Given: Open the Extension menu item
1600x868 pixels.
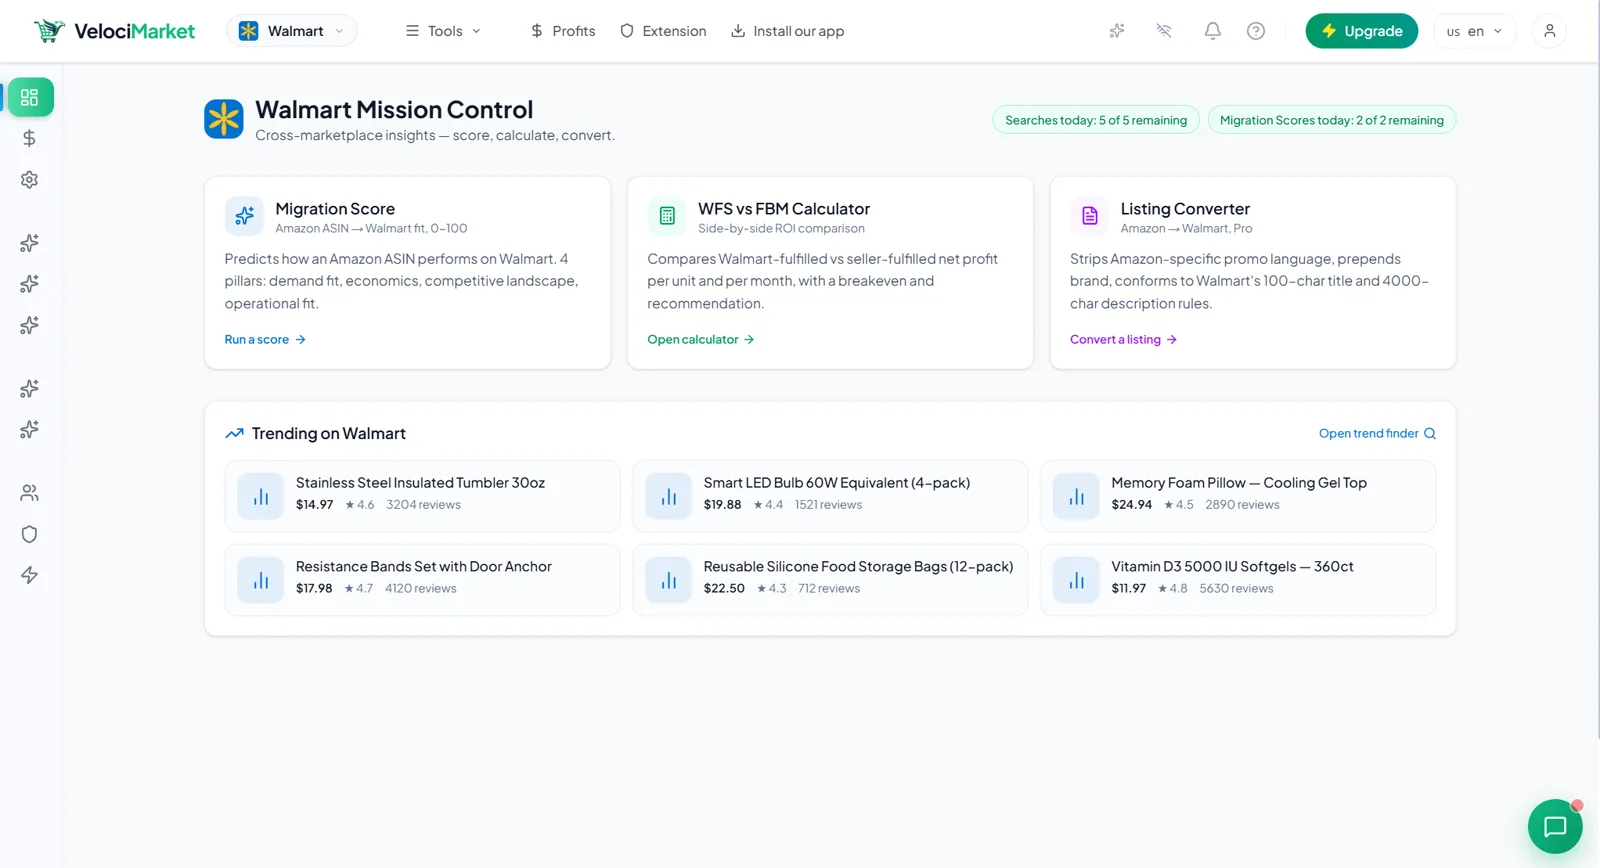Looking at the screenshot, I should 663,31.
